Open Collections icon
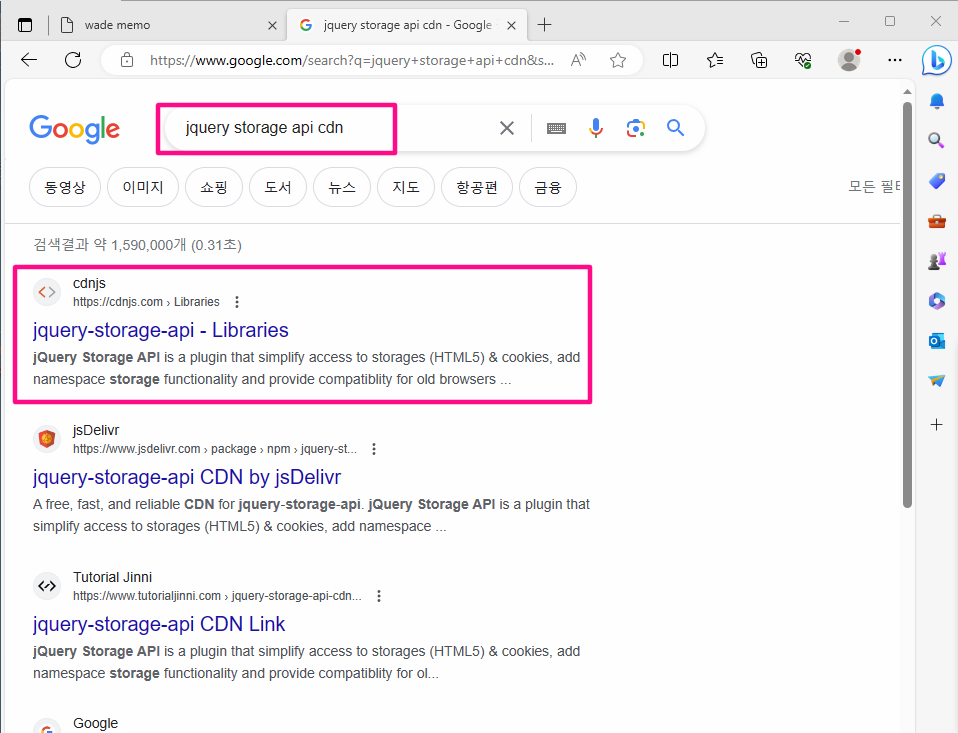This screenshot has height=733, width=958. (759, 60)
